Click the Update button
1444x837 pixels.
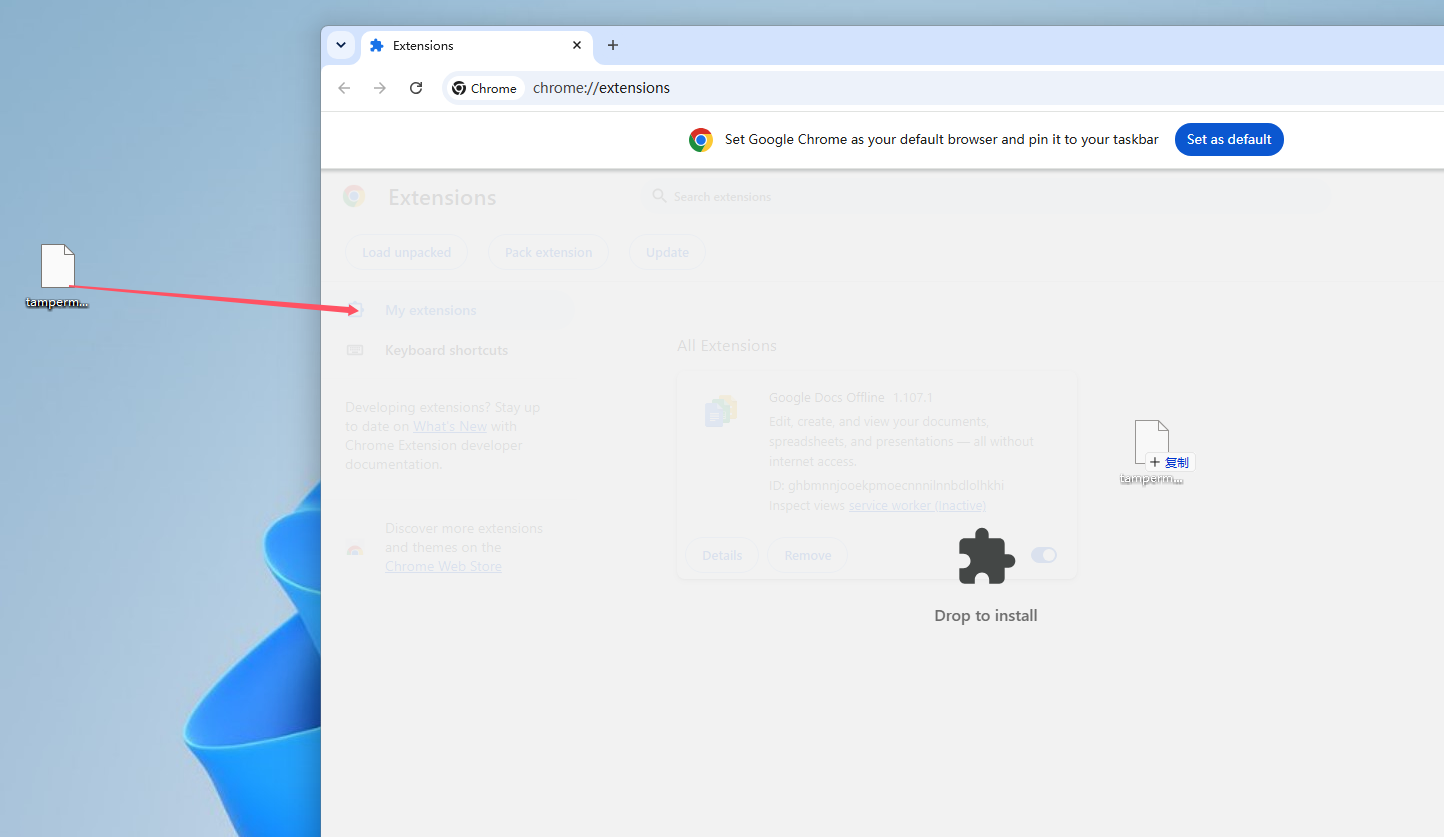[667, 252]
